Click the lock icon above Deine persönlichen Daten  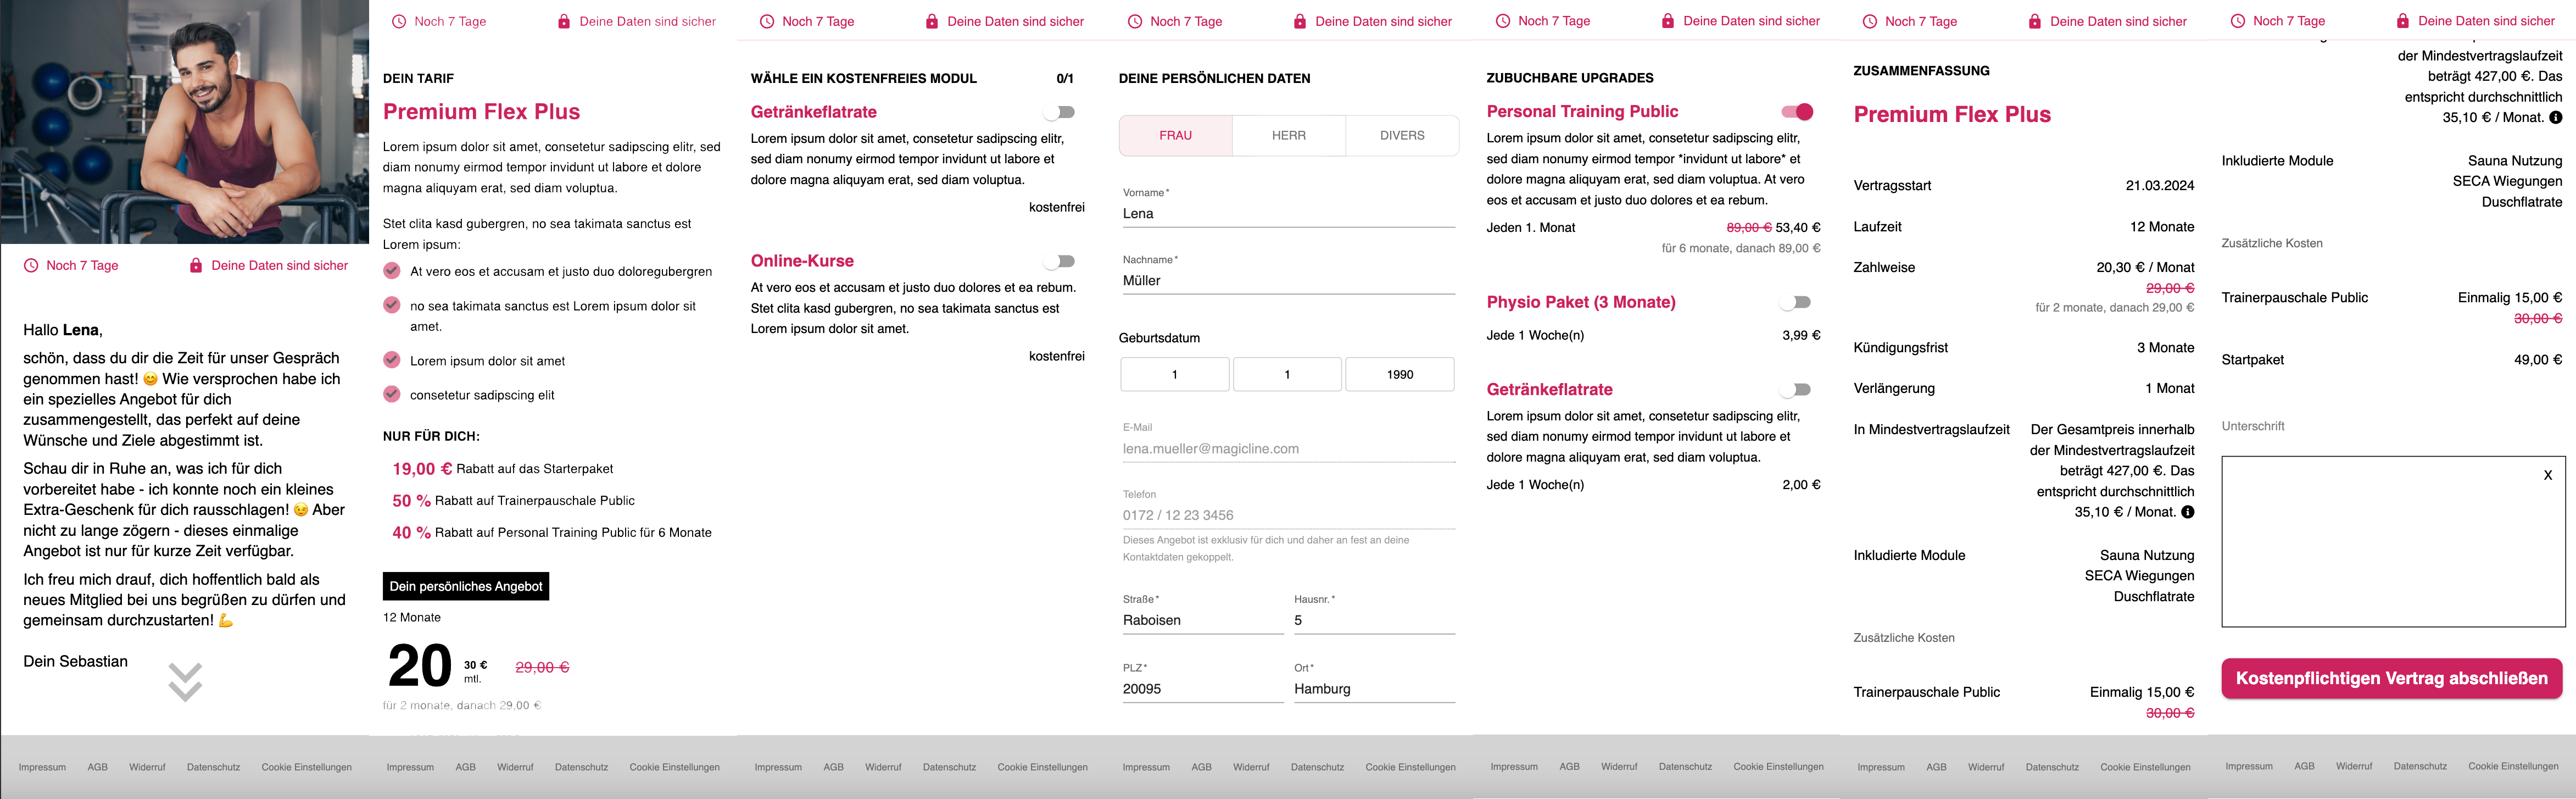point(1300,21)
